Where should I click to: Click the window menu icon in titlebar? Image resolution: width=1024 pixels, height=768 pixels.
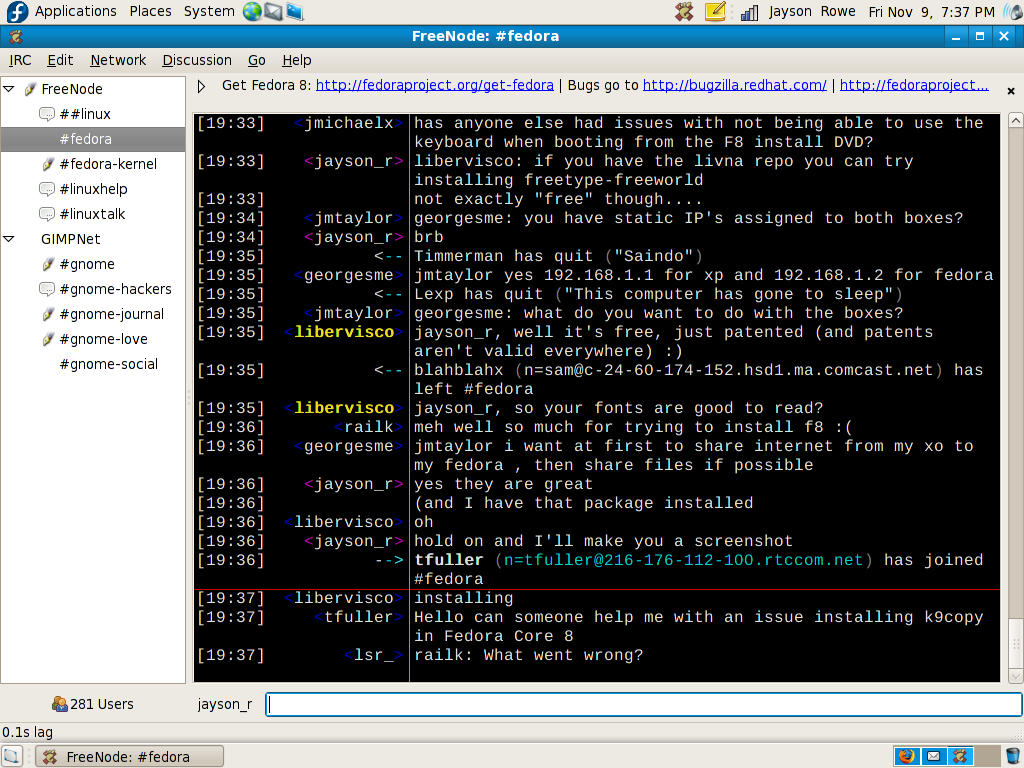click(x=16, y=37)
